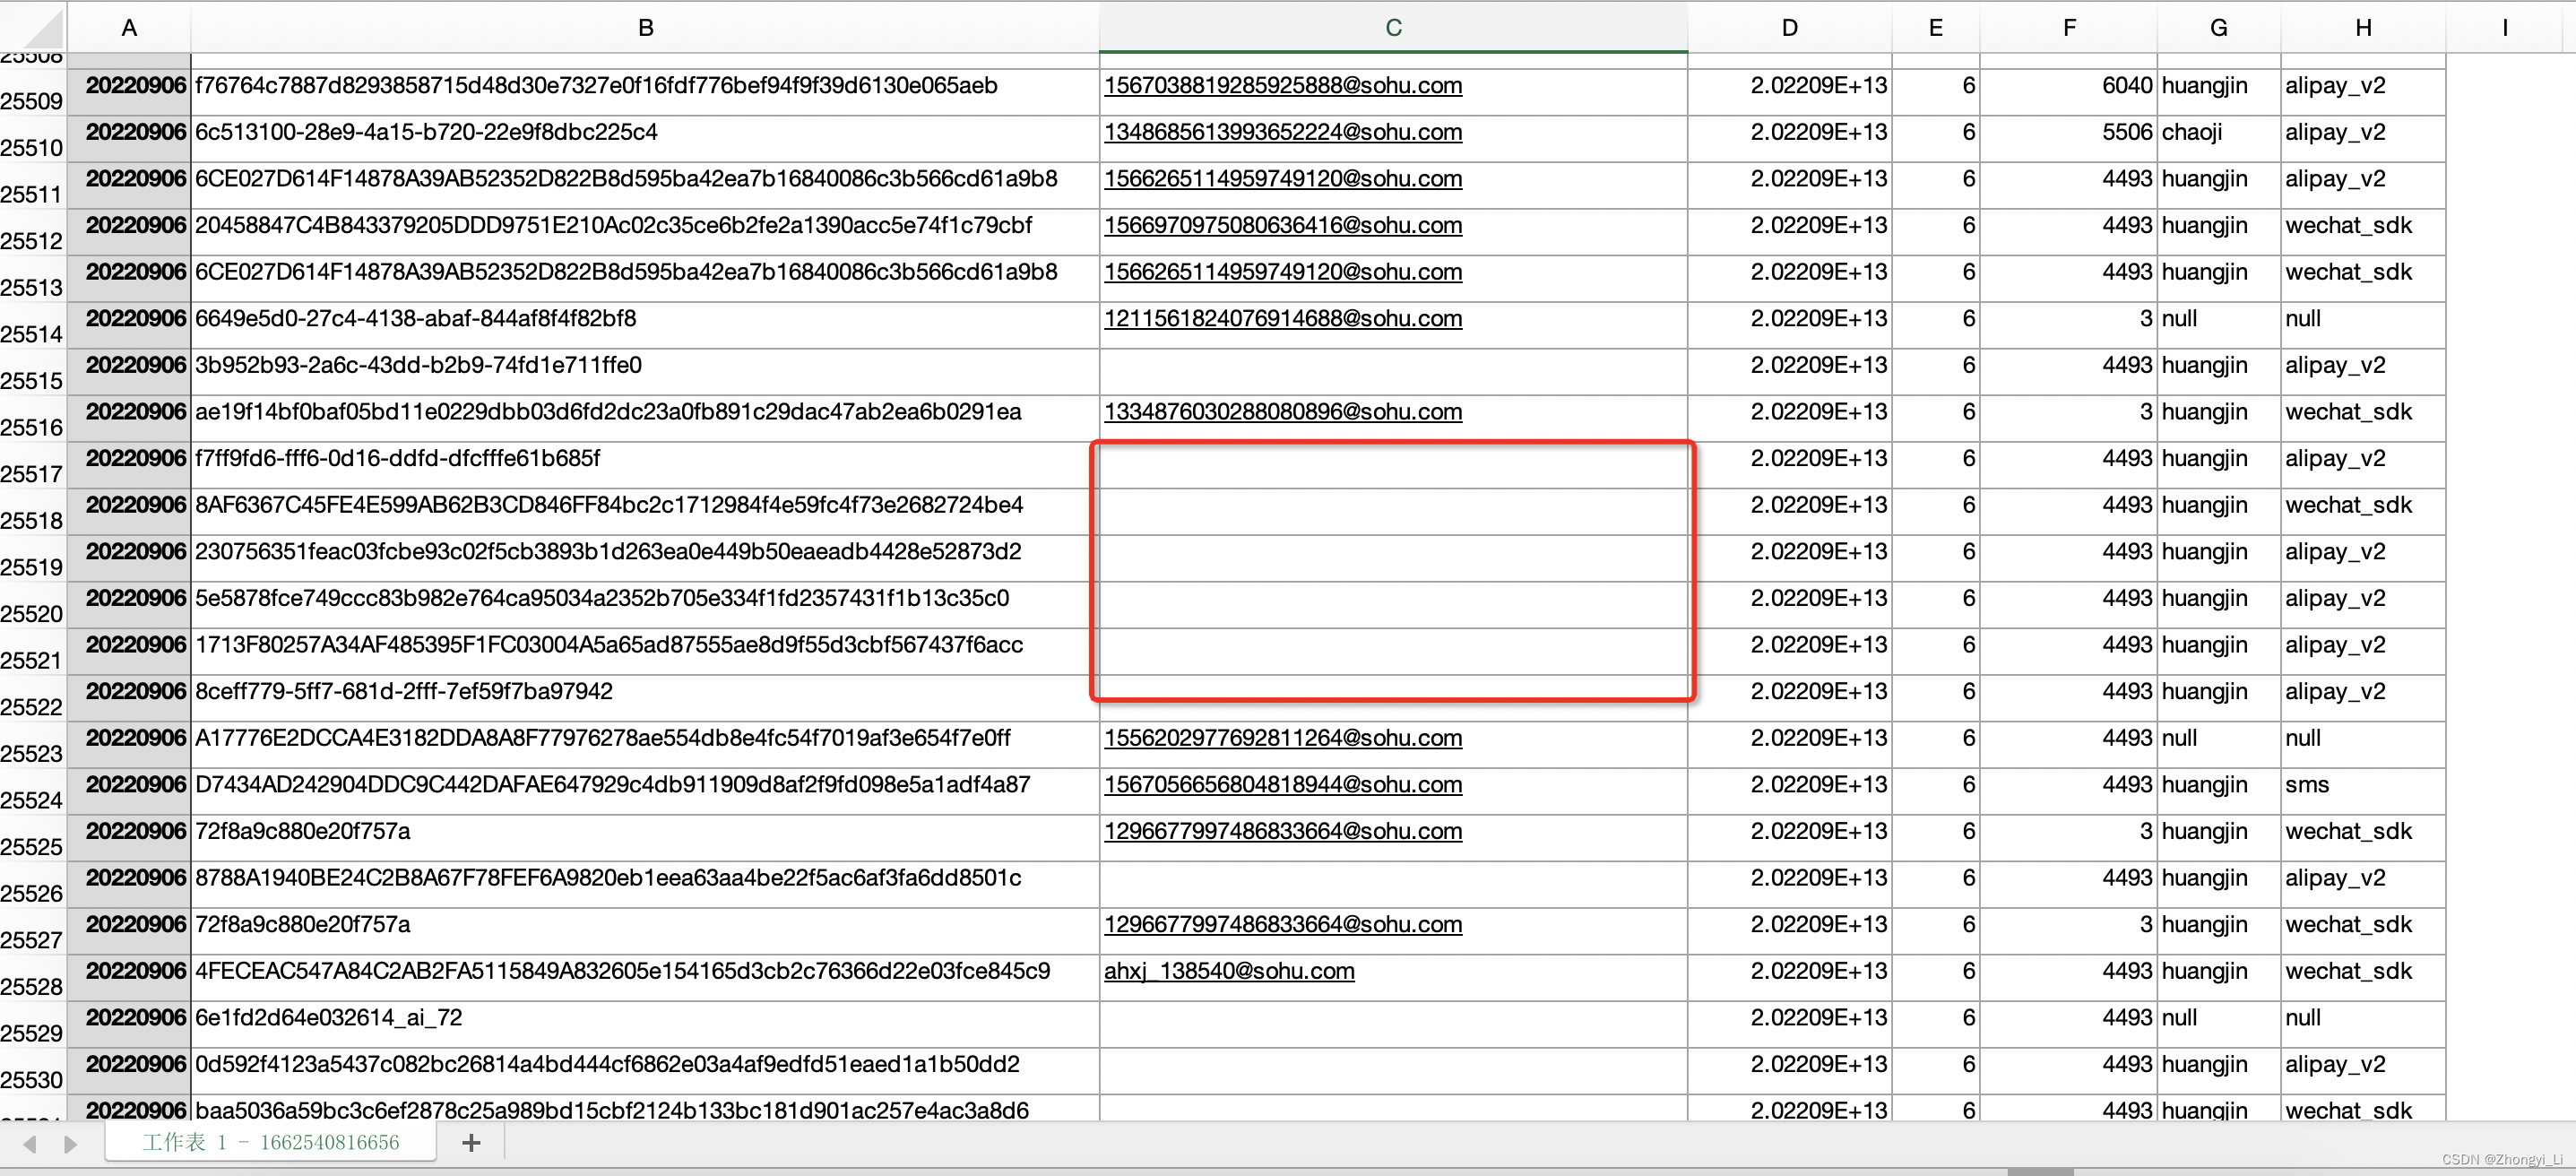Click the horizontal scrollbar thumb at bottom

pyautogui.click(x=2040, y=1171)
